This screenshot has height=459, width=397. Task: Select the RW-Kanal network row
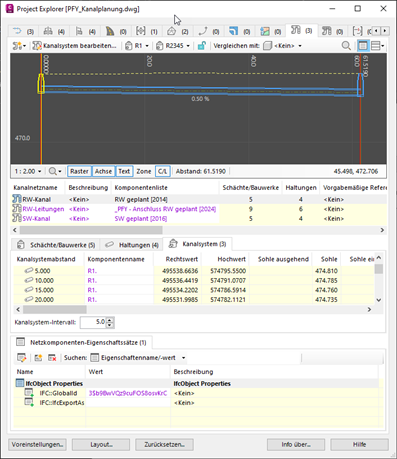[x=199, y=199]
